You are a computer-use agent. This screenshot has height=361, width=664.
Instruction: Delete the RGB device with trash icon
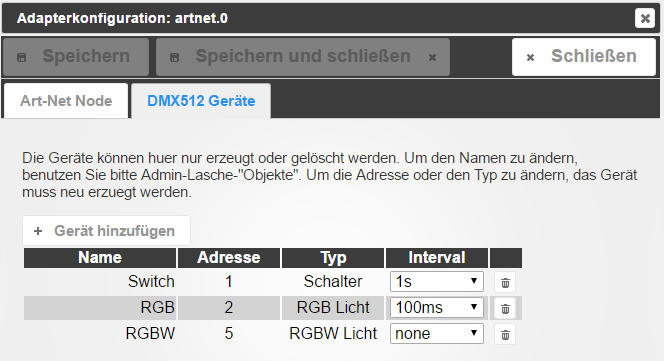pyautogui.click(x=505, y=309)
